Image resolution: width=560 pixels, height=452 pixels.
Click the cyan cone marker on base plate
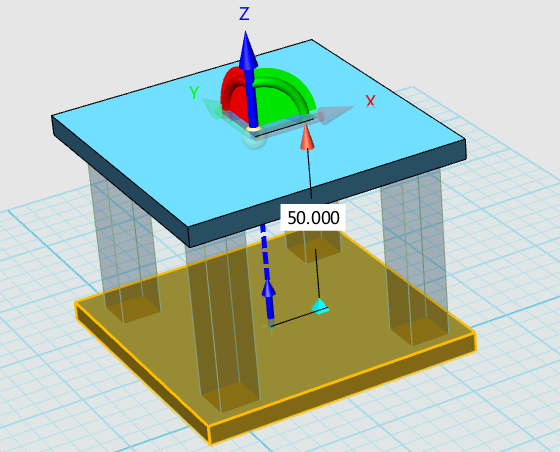pos(320,306)
